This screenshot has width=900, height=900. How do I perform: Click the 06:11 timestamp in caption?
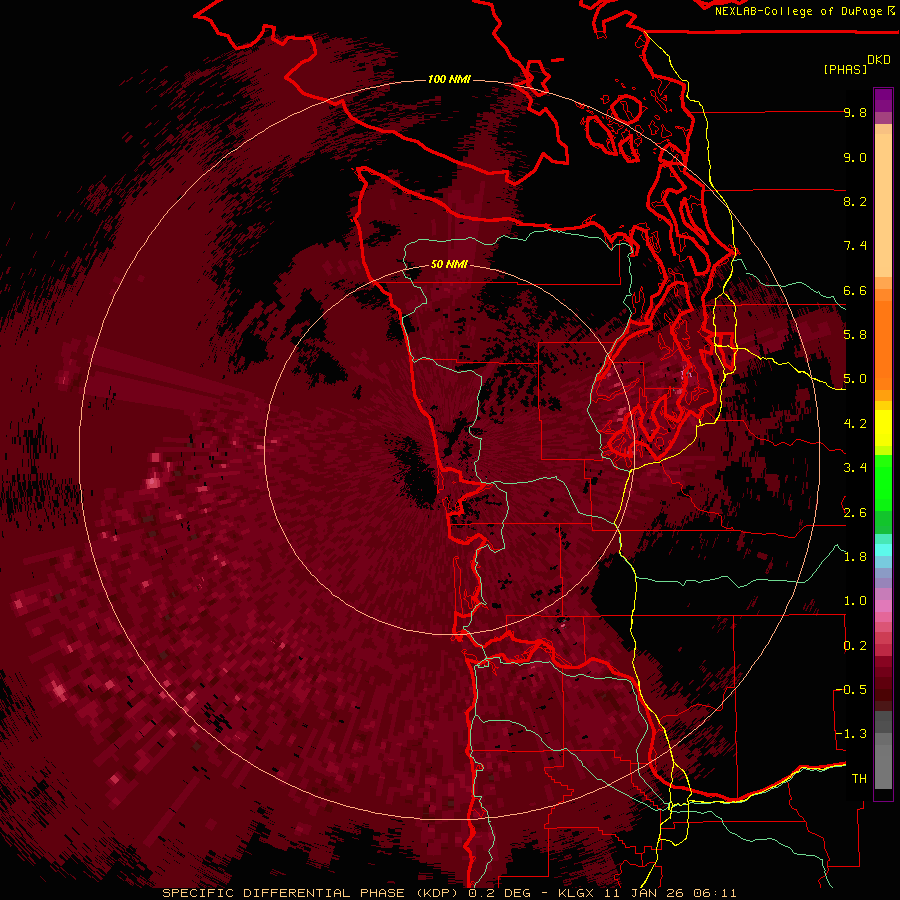click(715, 893)
